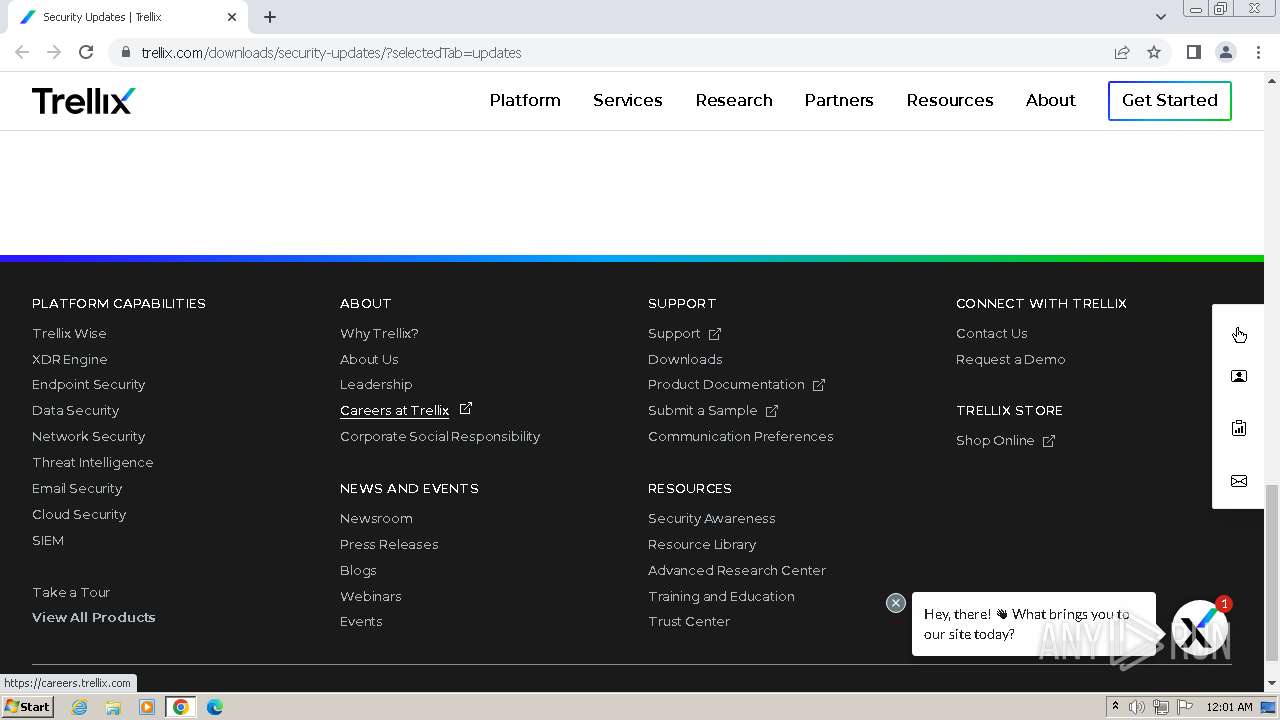The height and width of the screenshot is (720, 1280).
Task: Open Press Releases
Action: [x=389, y=544]
